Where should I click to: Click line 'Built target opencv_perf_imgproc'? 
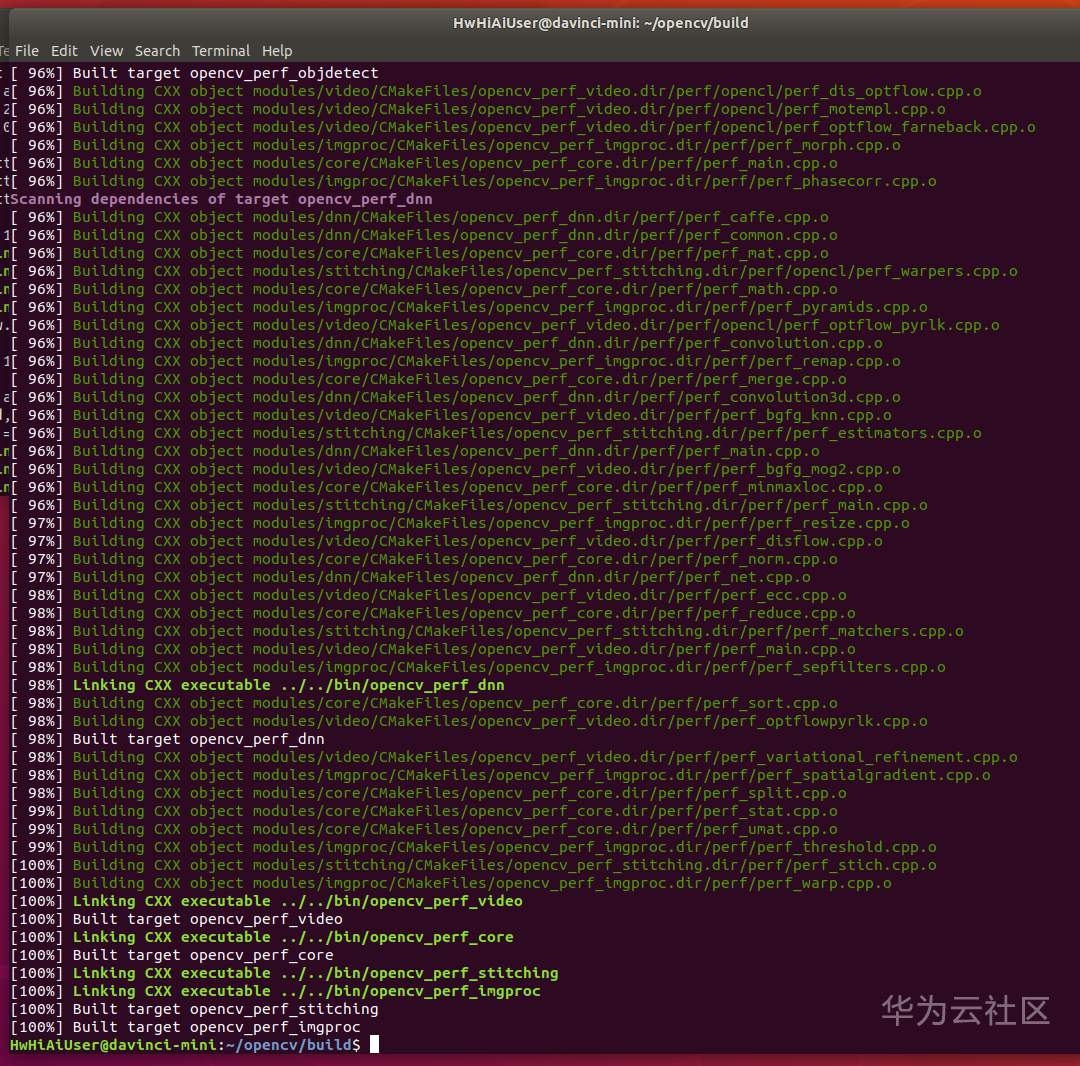pyautogui.click(x=185, y=1027)
